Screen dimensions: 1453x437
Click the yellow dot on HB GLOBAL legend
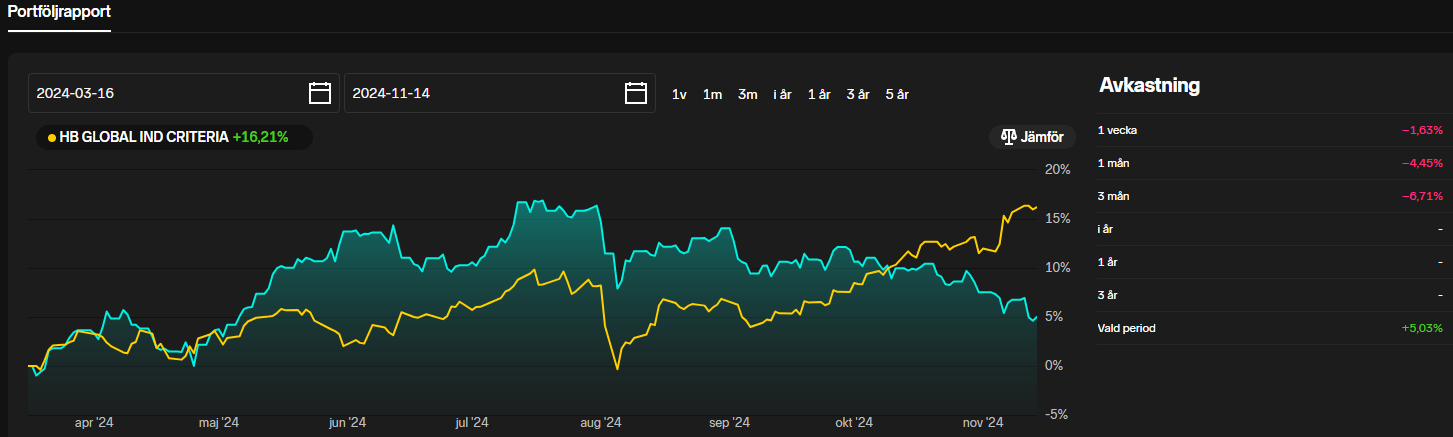click(x=52, y=138)
